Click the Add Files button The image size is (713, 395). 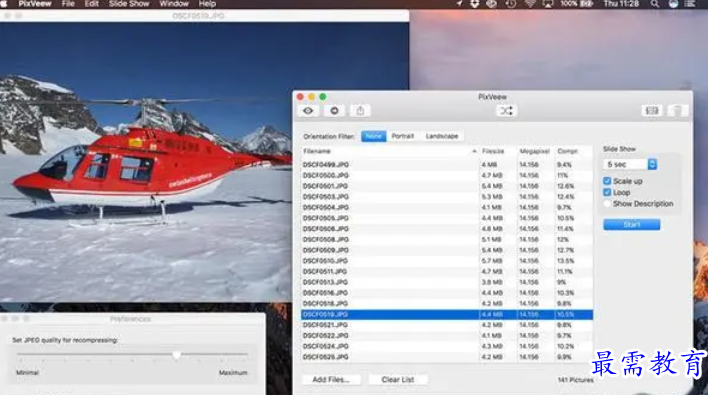331,380
